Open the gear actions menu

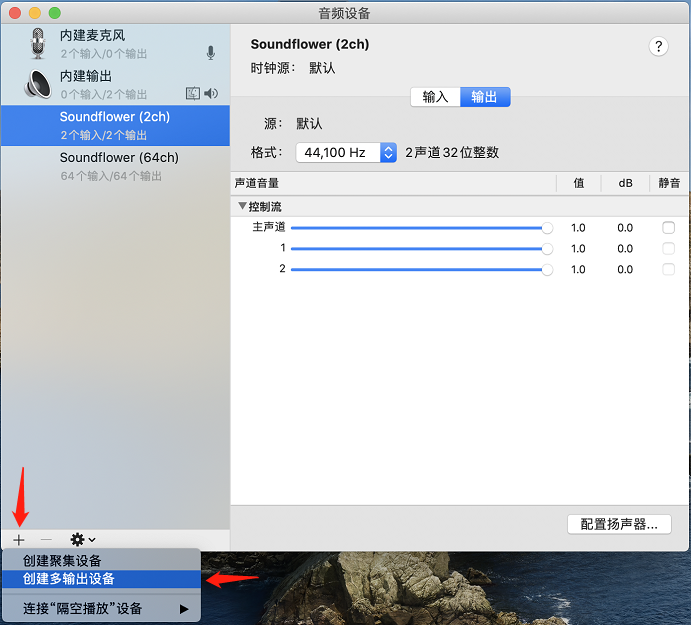[x=83, y=540]
